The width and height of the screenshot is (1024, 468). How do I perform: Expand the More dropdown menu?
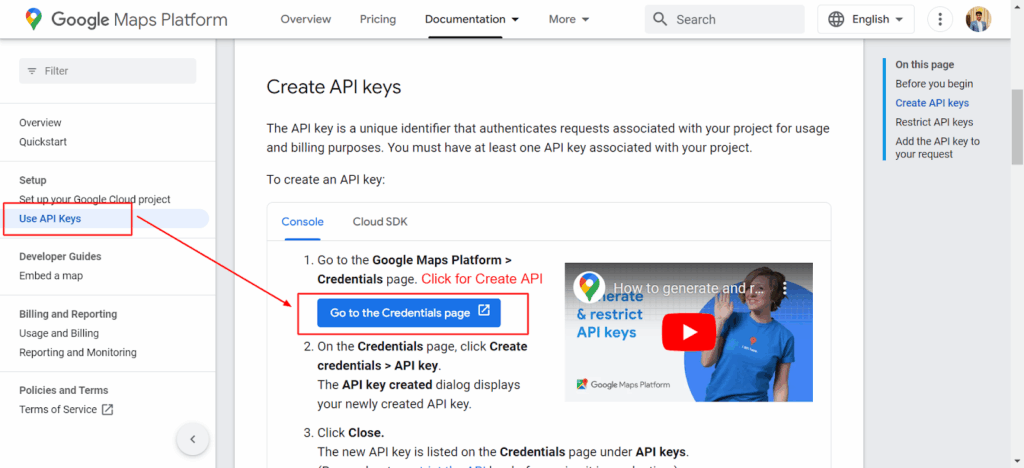click(x=569, y=19)
